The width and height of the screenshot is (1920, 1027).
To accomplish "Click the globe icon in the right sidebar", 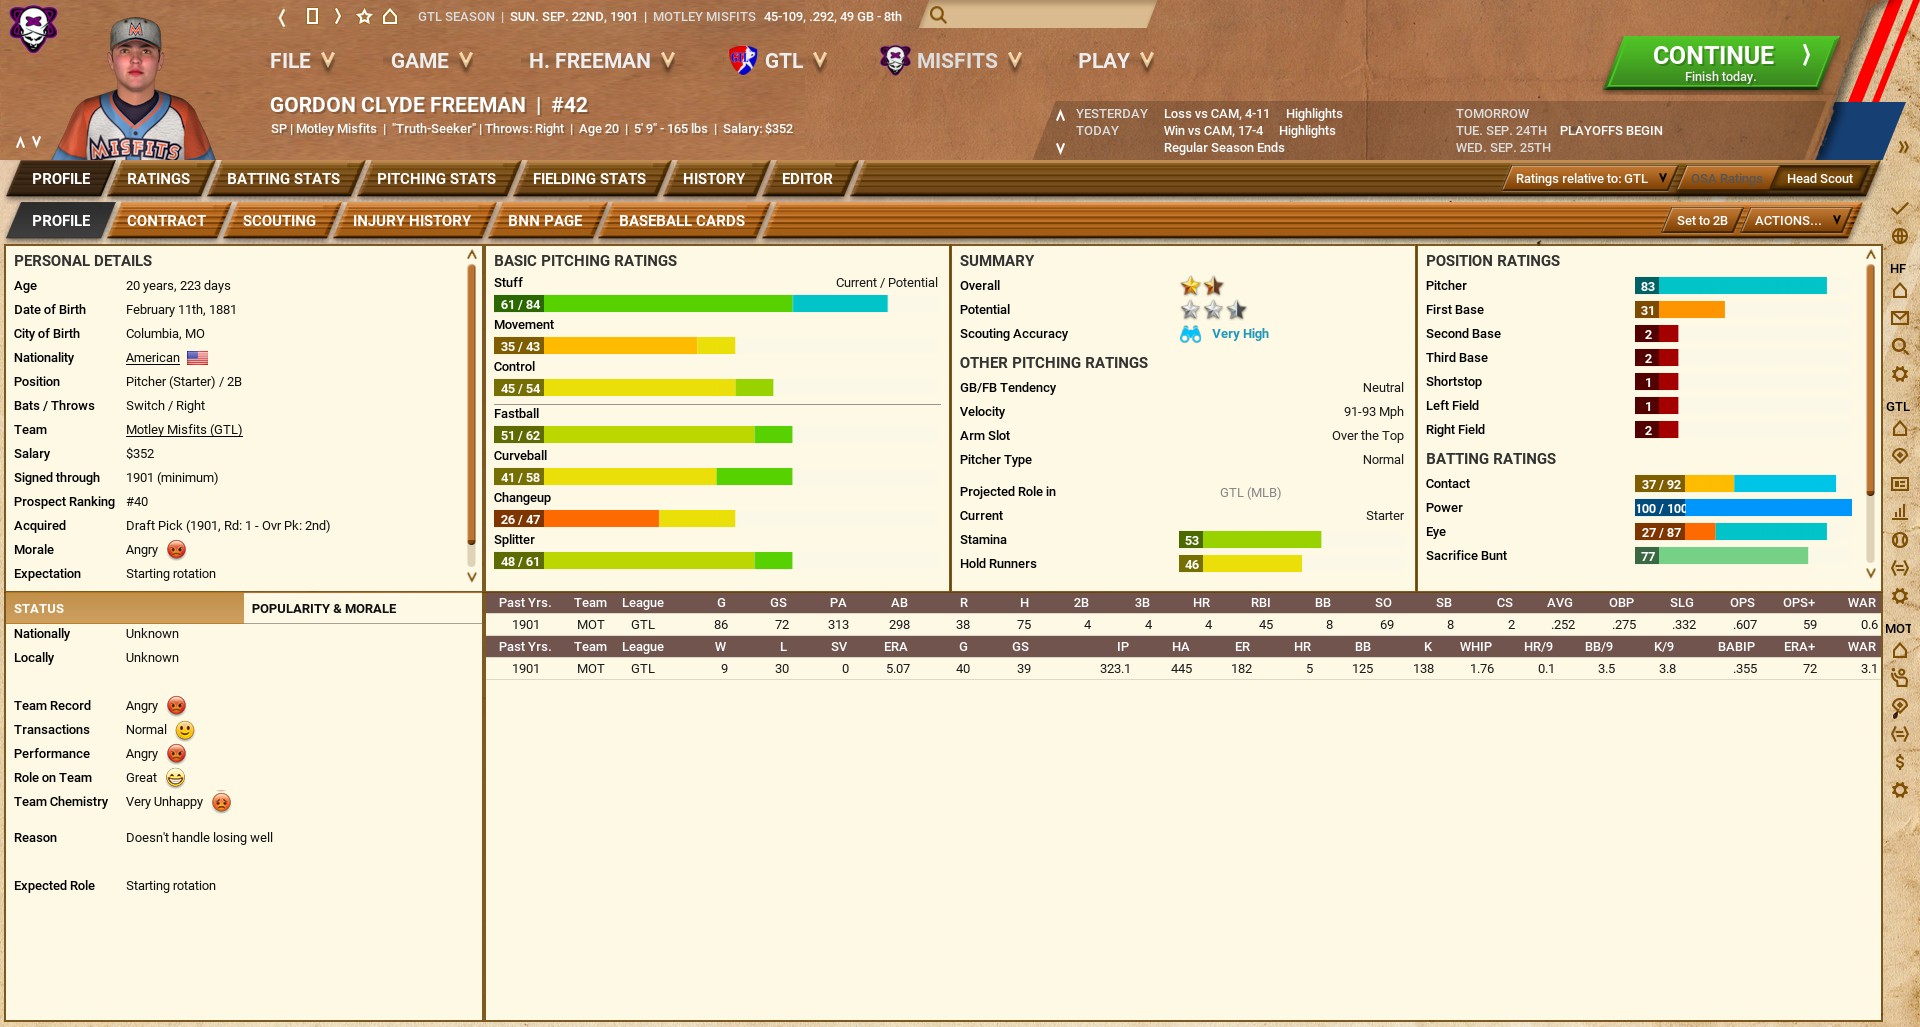I will [x=1899, y=236].
